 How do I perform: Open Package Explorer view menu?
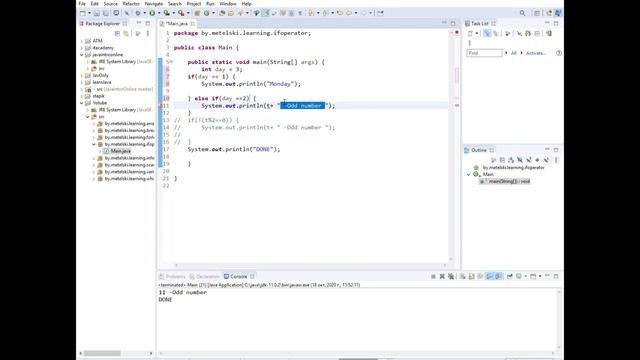click(148, 33)
